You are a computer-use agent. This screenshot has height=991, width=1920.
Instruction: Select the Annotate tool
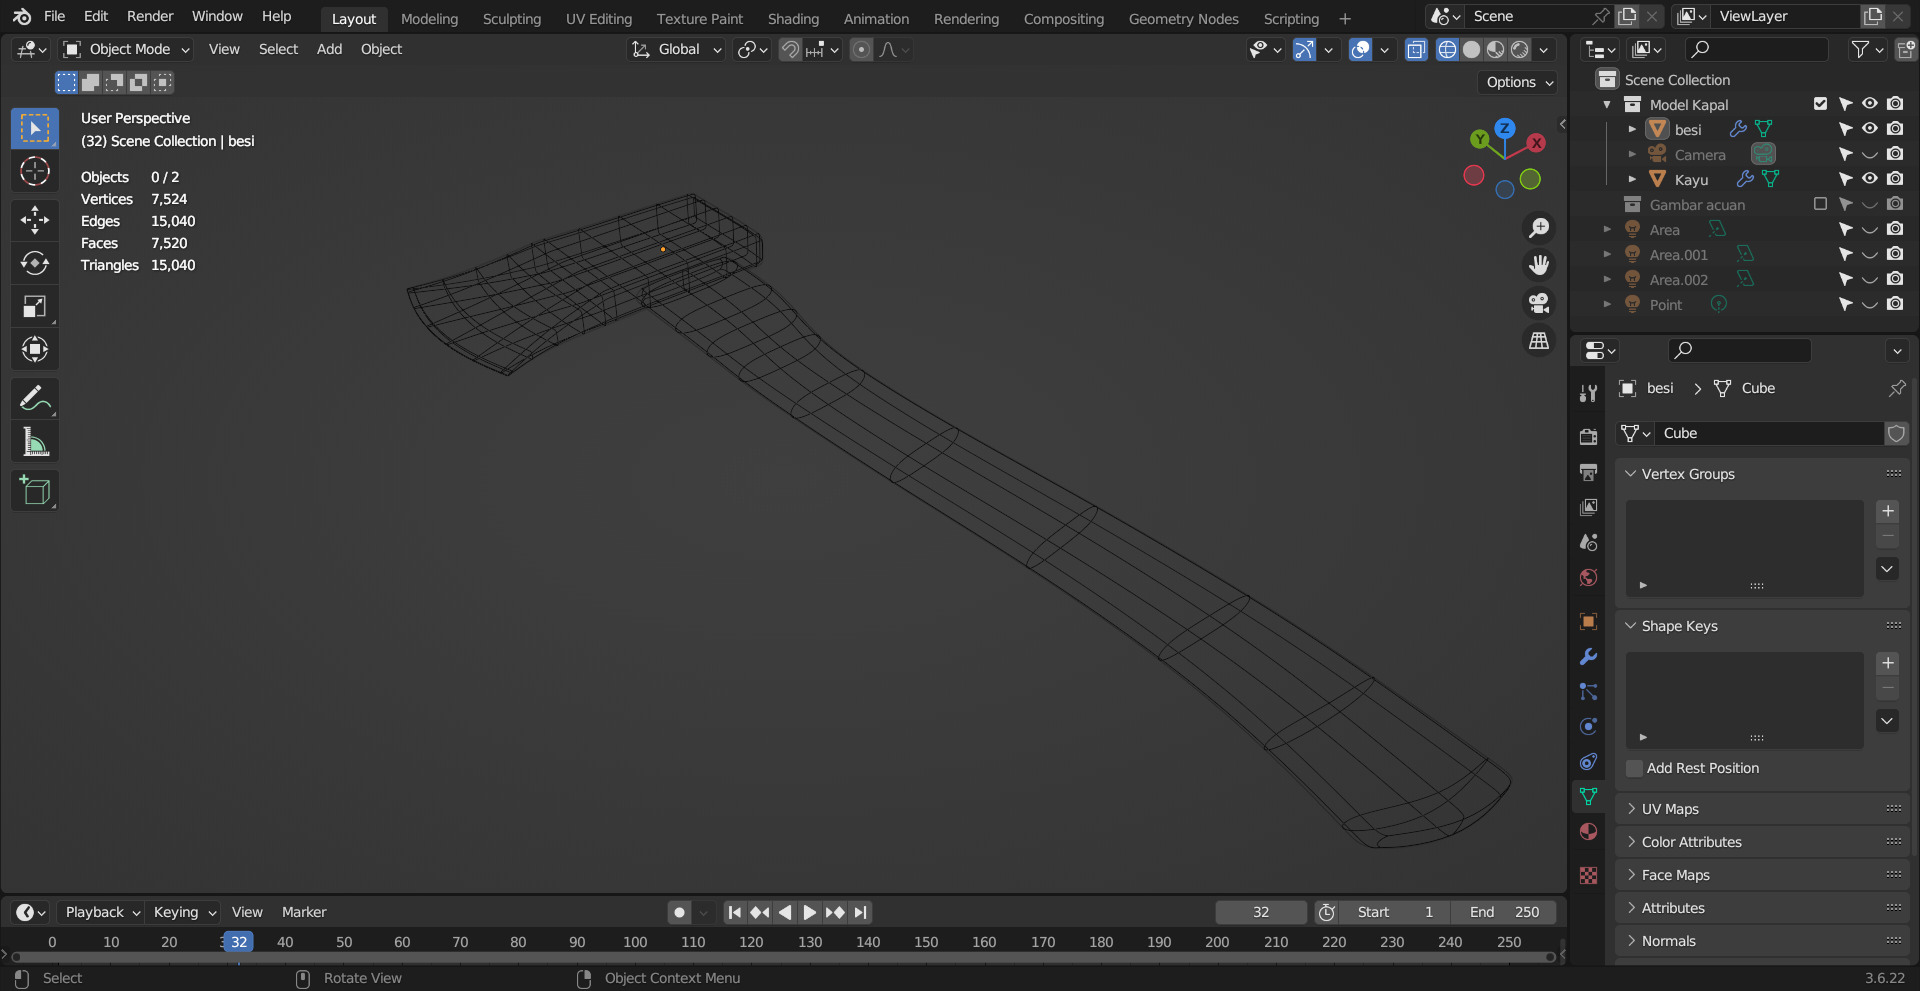(x=35, y=399)
